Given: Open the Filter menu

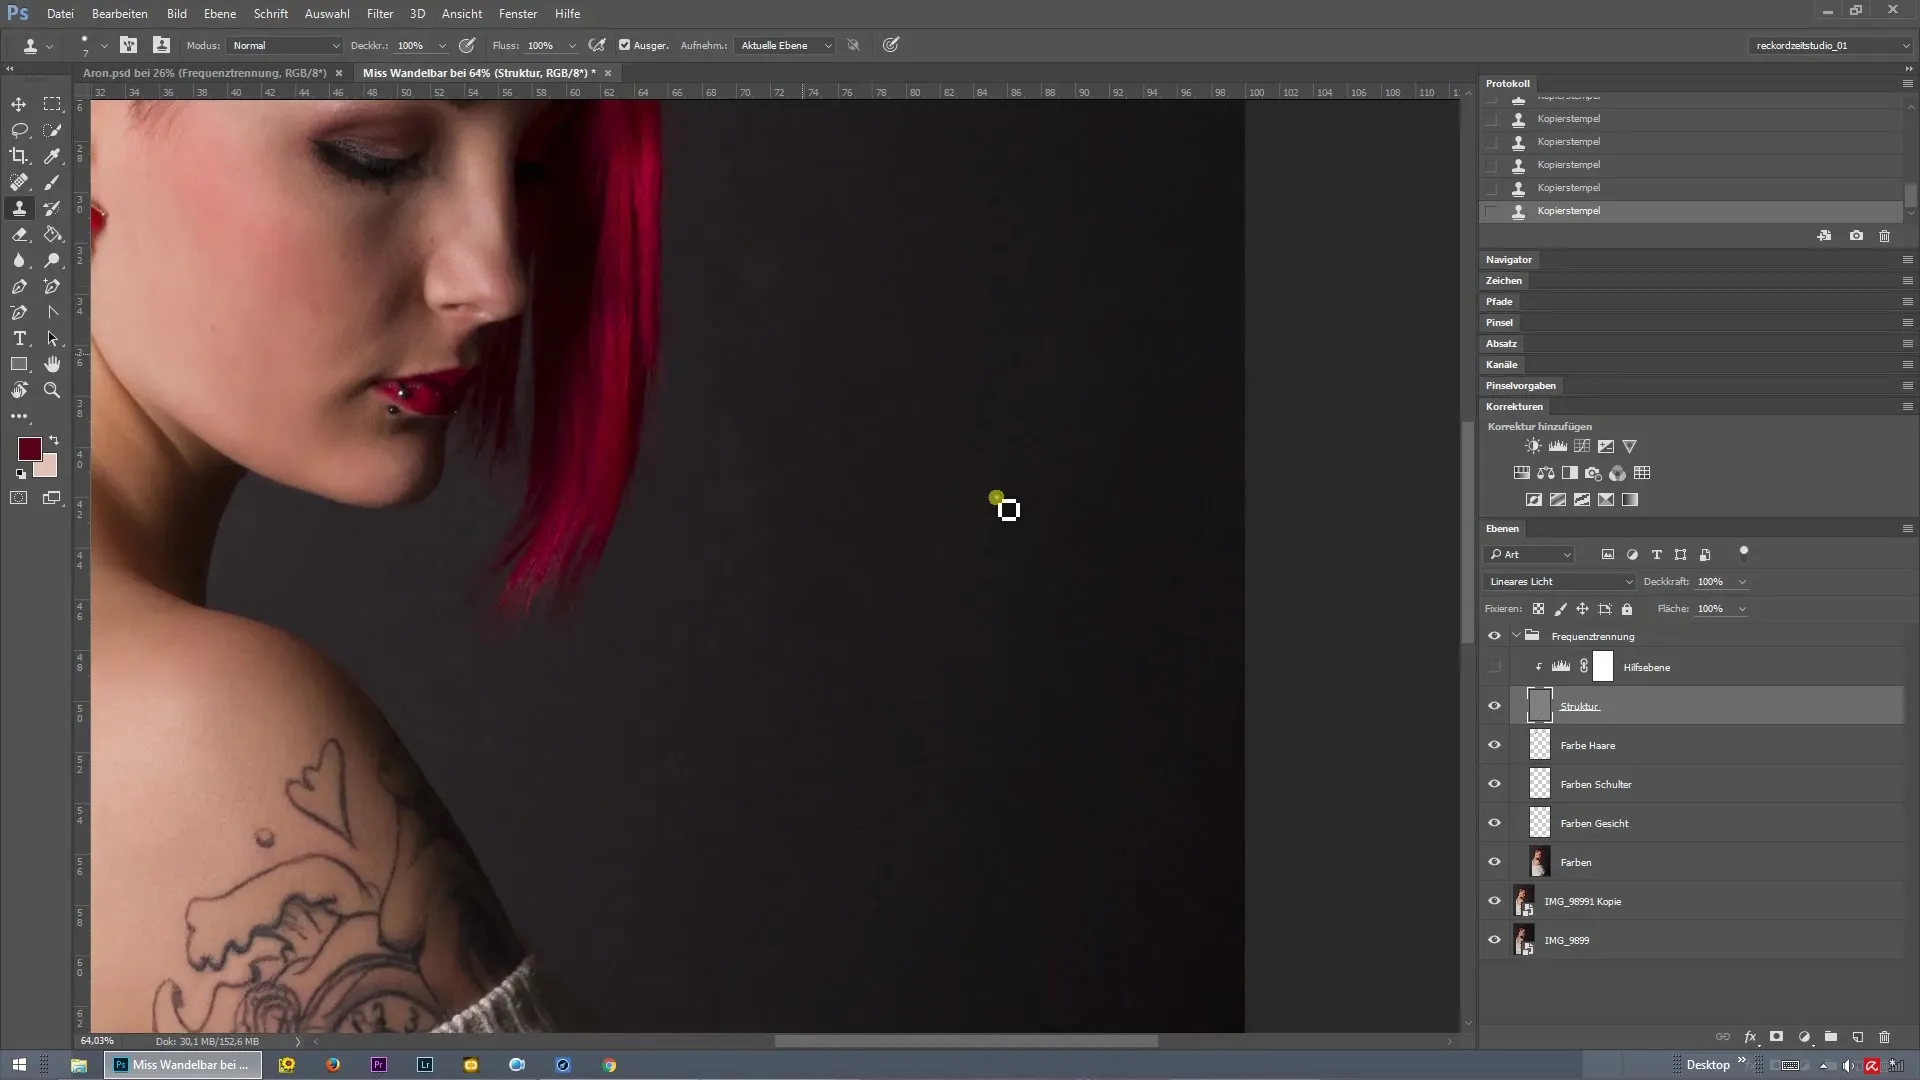Looking at the screenshot, I should tap(380, 14).
